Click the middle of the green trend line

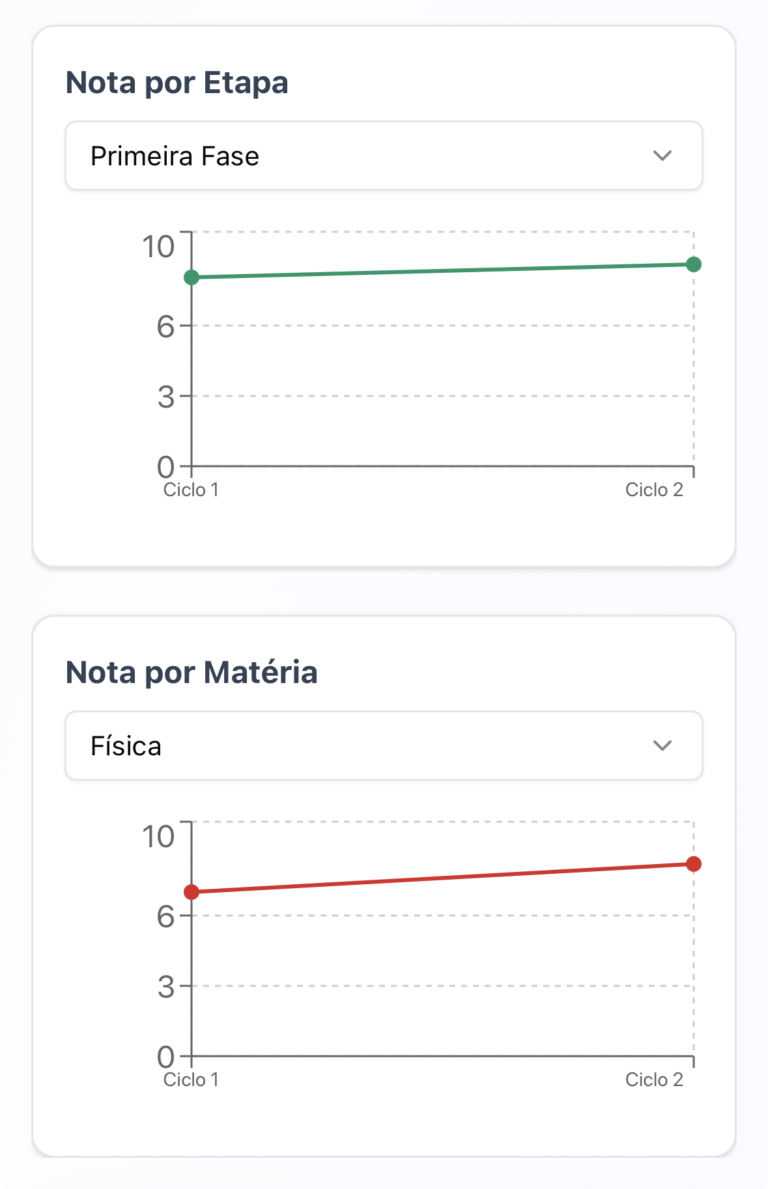442,271
